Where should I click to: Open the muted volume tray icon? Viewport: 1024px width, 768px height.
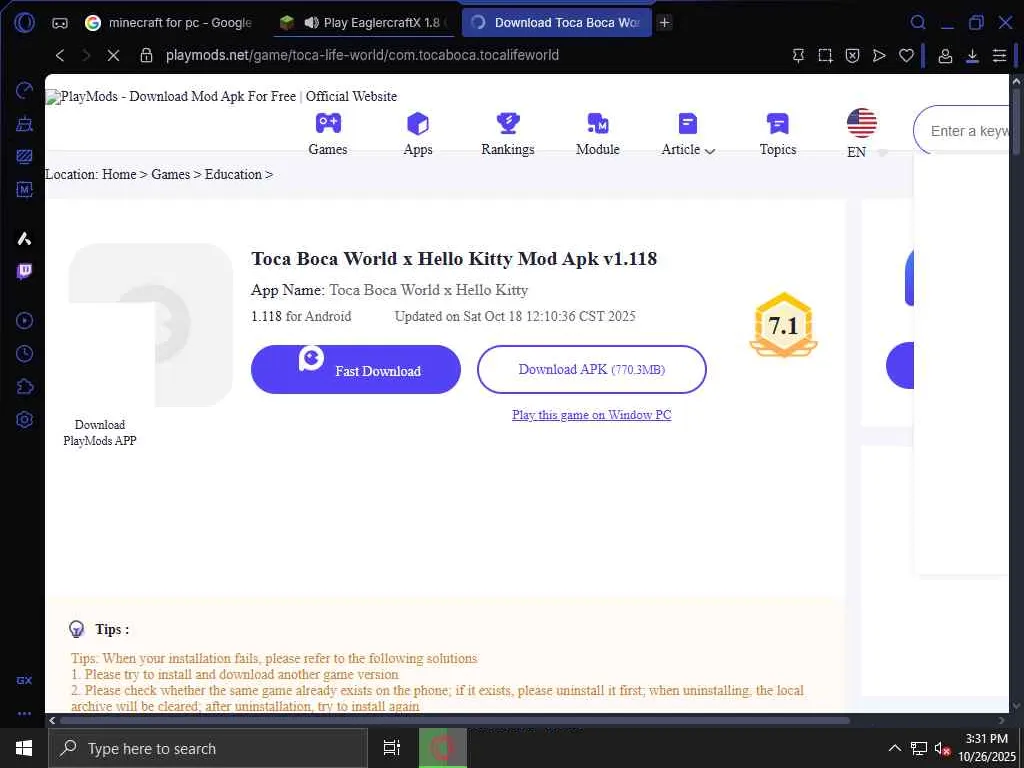(942, 748)
